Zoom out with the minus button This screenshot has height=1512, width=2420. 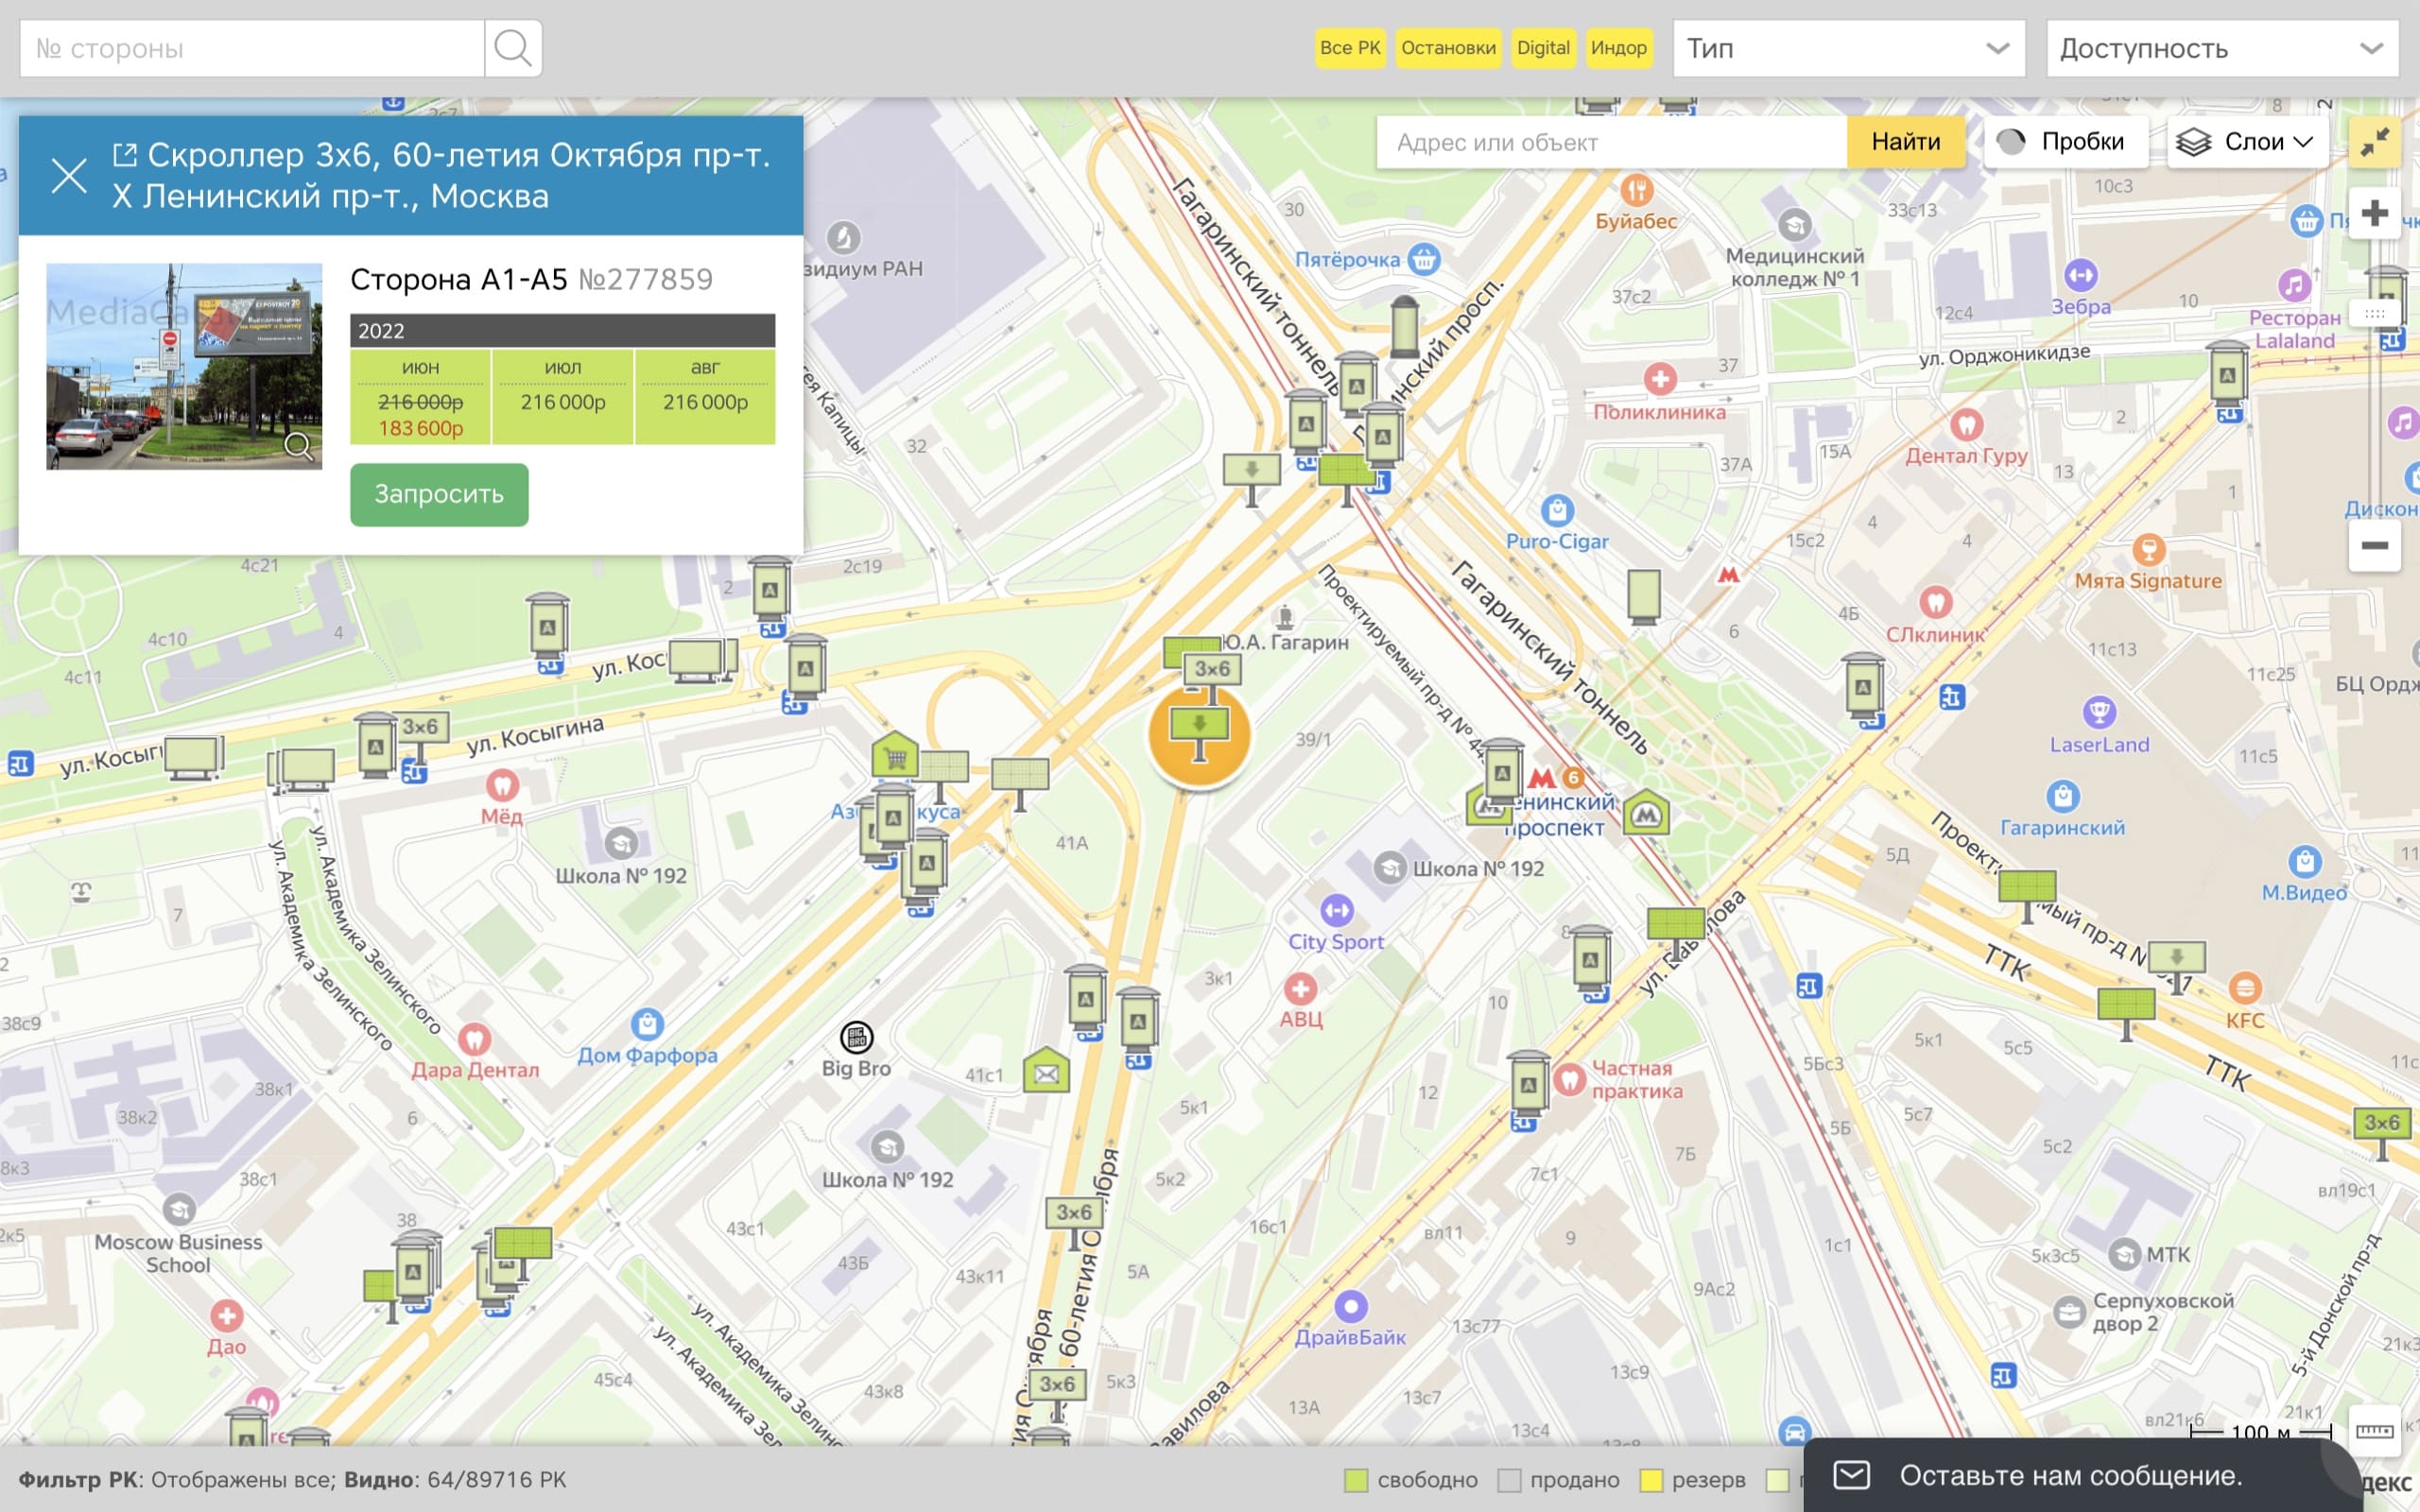click(x=2374, y=546)
